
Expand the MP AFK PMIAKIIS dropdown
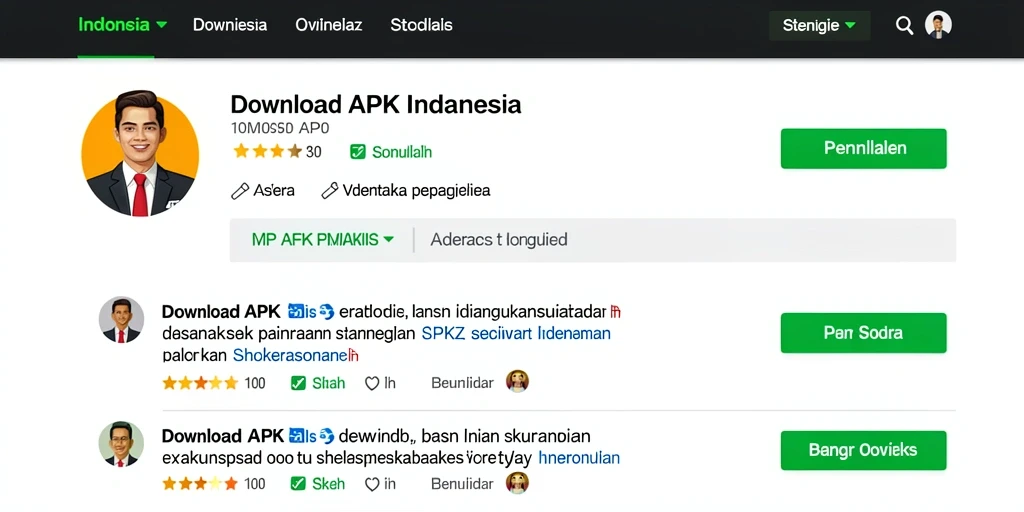(x=323, y=240)
